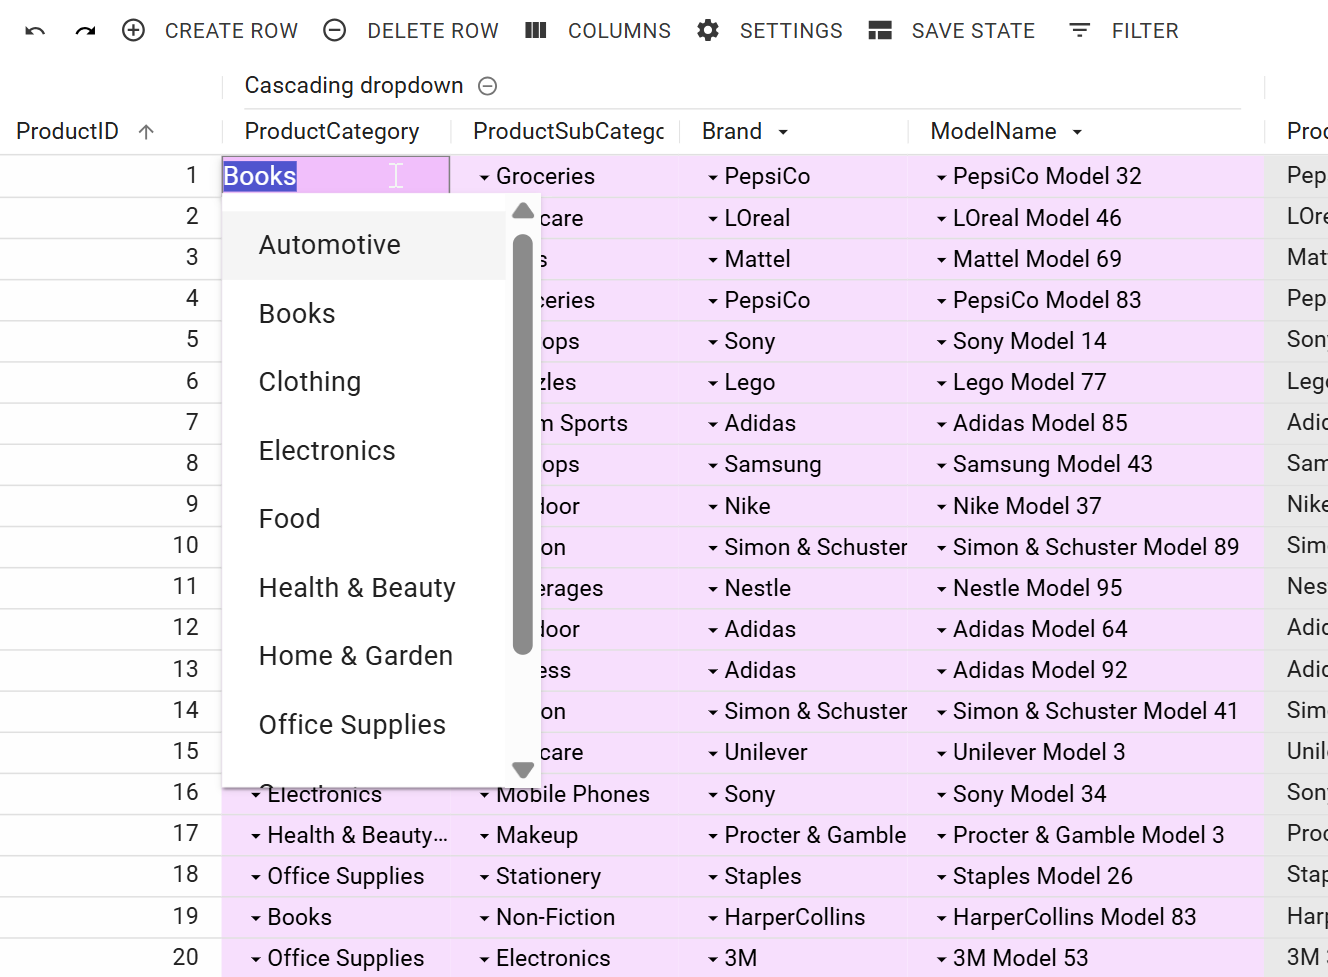Open the PepsiCo Model 32 dropdown

tap(941, 177)
